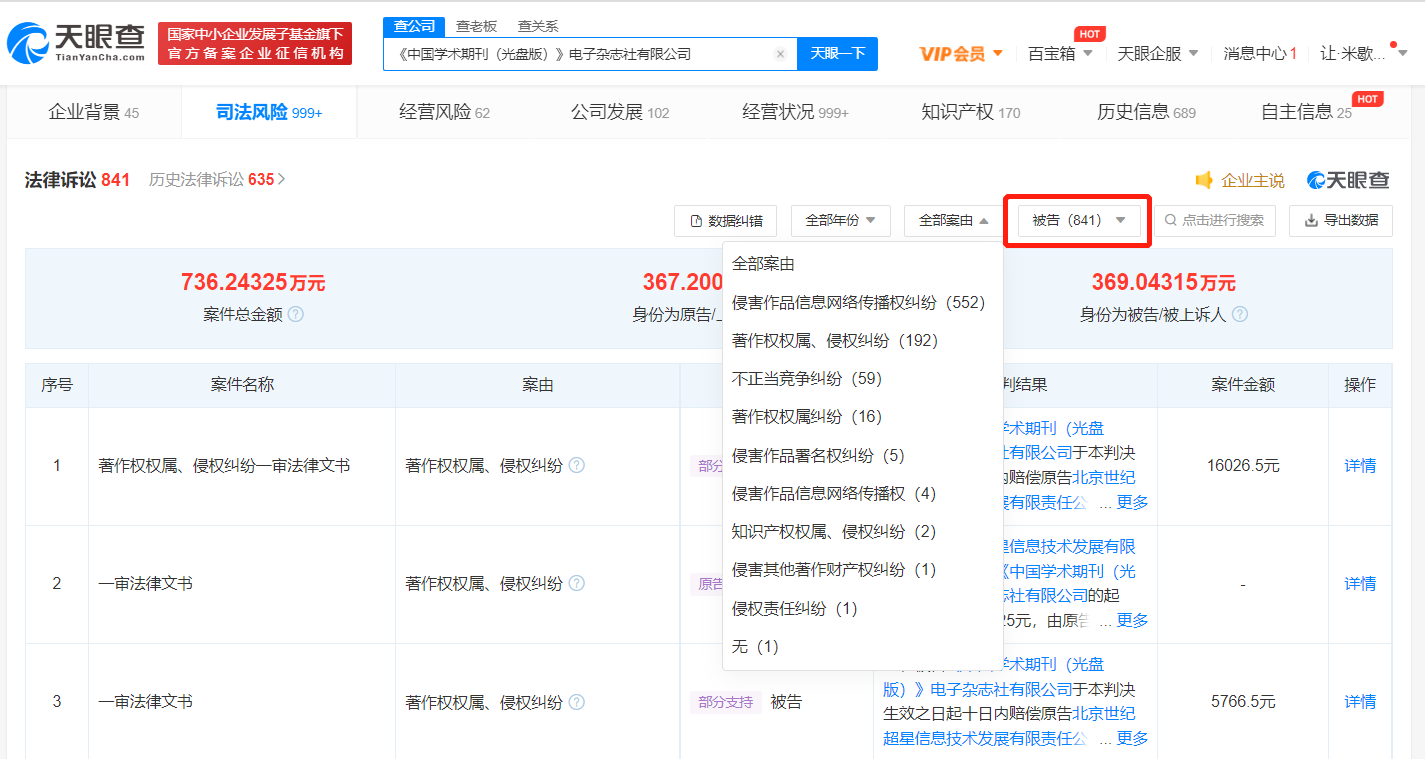1425x759 pixels.
Task: Click 更多 in row 3 result
Action: pos(1132,739)
